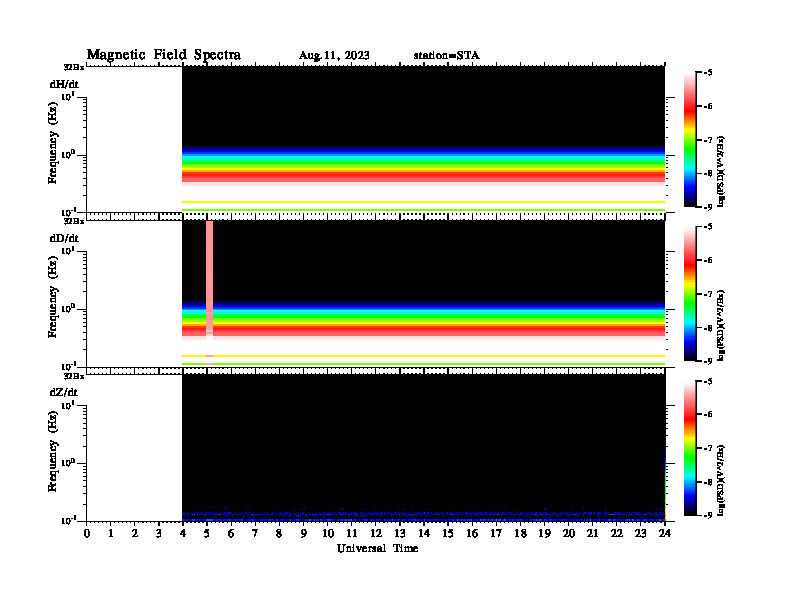Click the red band in the dH/dt spectrogram
Viewport: 792px width, 612px height.
pos(423,176)
